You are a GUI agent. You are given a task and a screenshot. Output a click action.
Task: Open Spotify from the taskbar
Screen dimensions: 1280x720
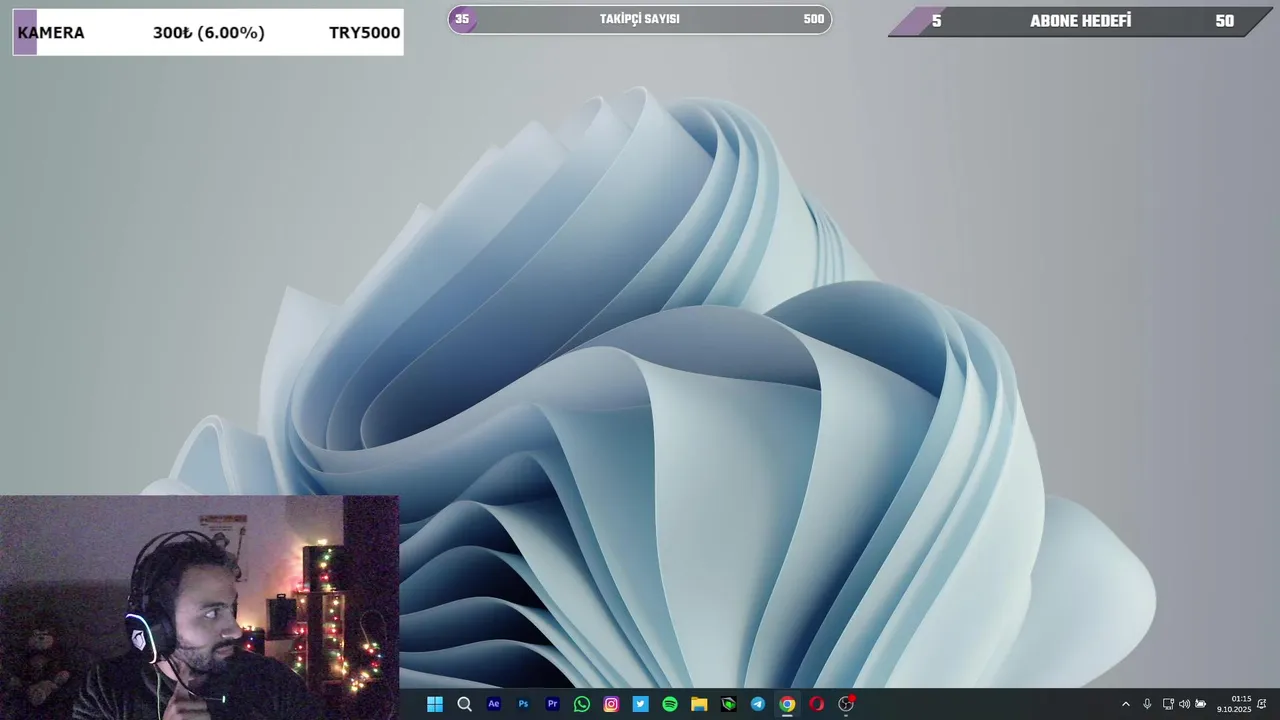670,704
